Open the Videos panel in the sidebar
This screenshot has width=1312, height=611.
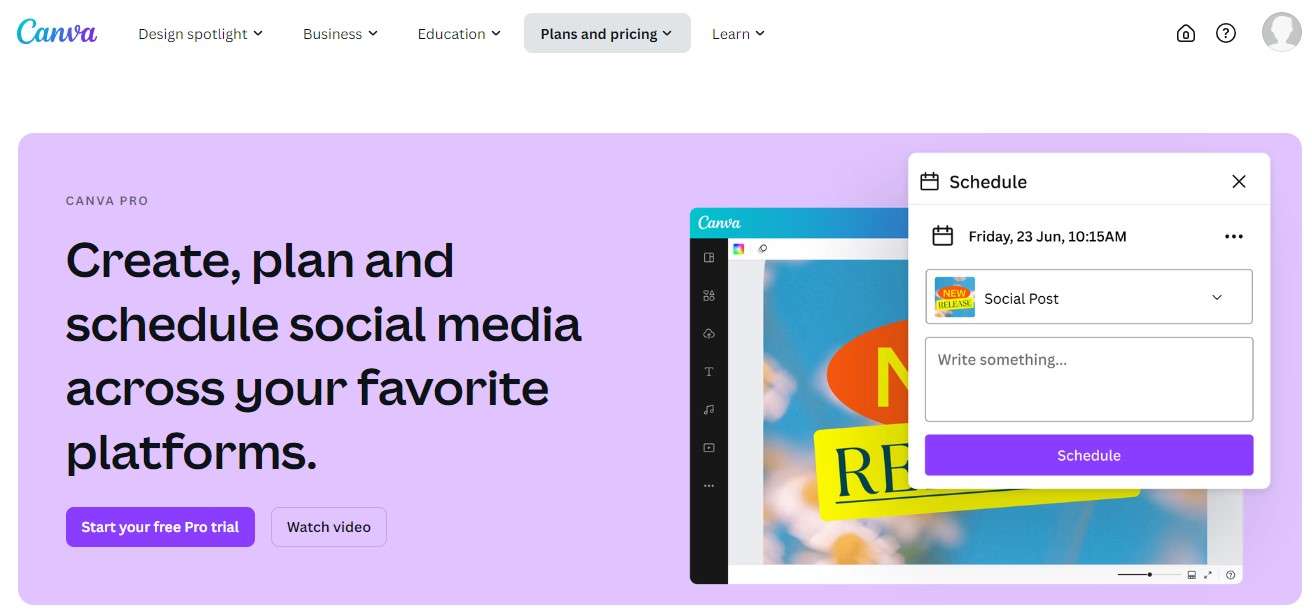708,447
